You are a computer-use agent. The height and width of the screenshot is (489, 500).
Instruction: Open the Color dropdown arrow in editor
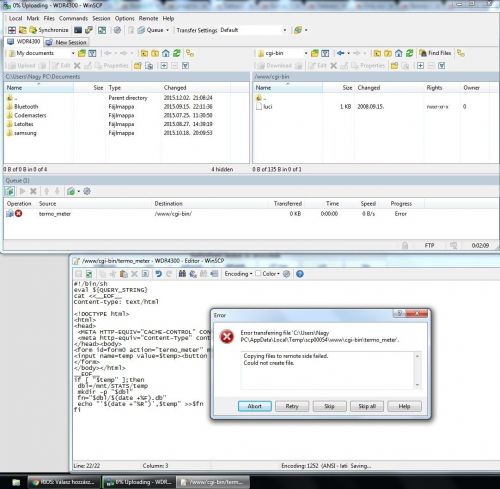[x=278, y=274]
